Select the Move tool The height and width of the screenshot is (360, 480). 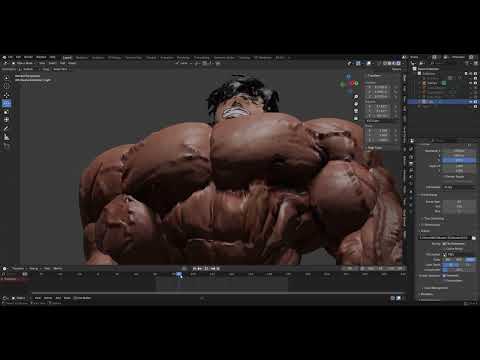6,95
